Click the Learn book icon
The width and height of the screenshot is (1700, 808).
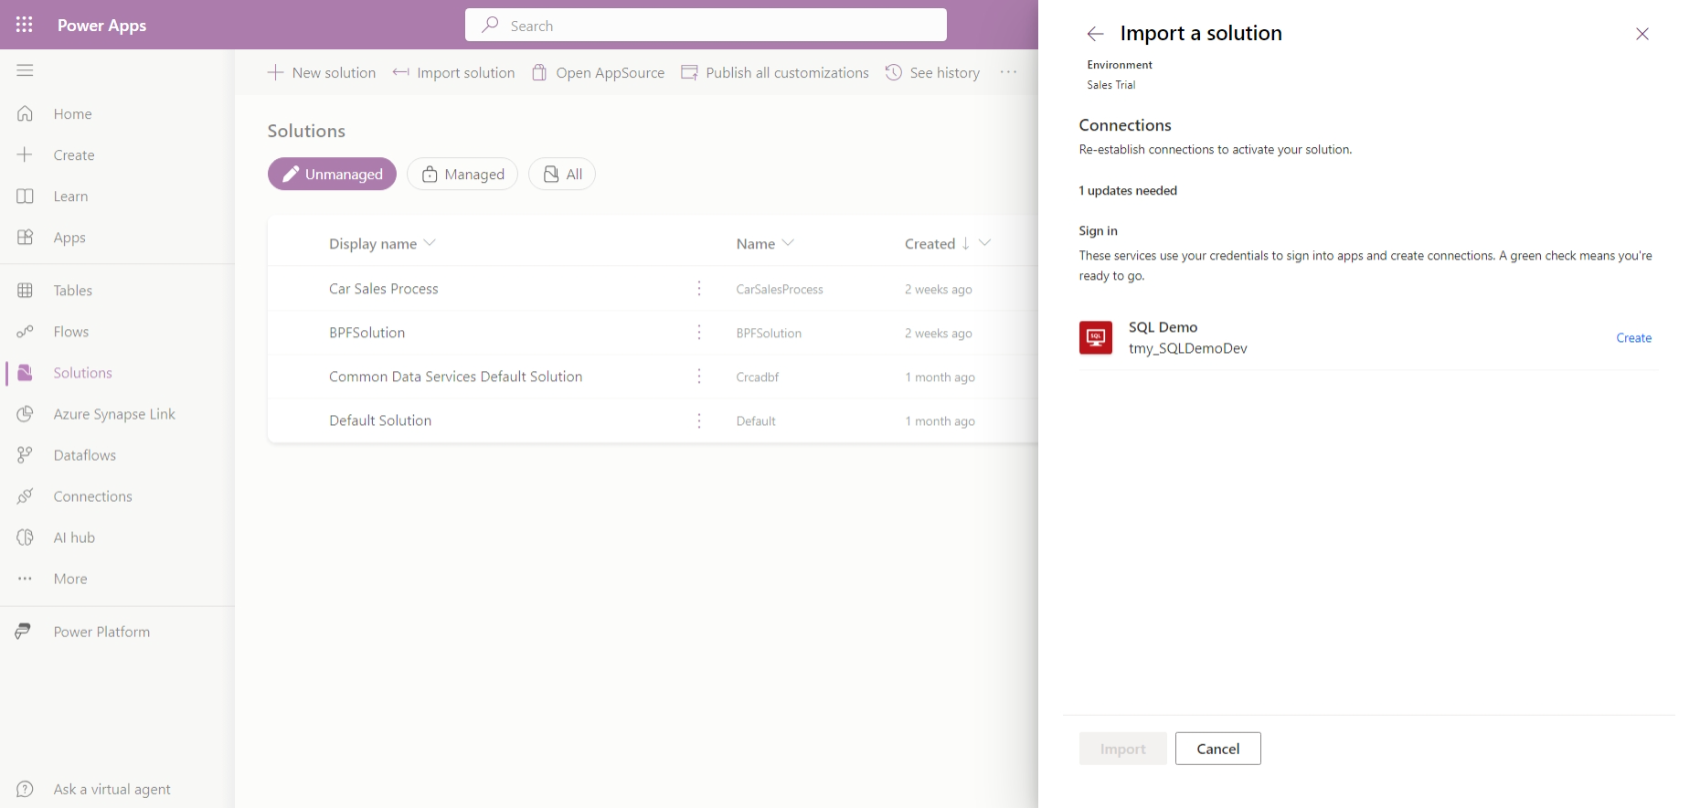[25, 196]
